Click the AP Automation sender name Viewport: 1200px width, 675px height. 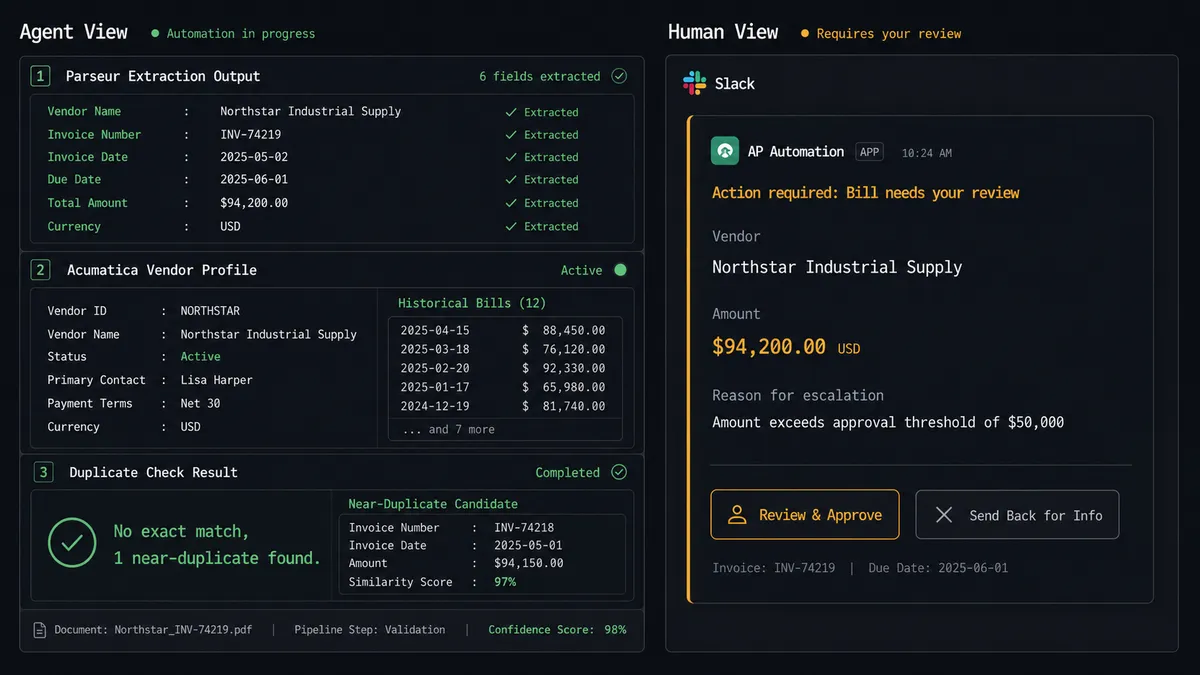[x=796, y=151]
